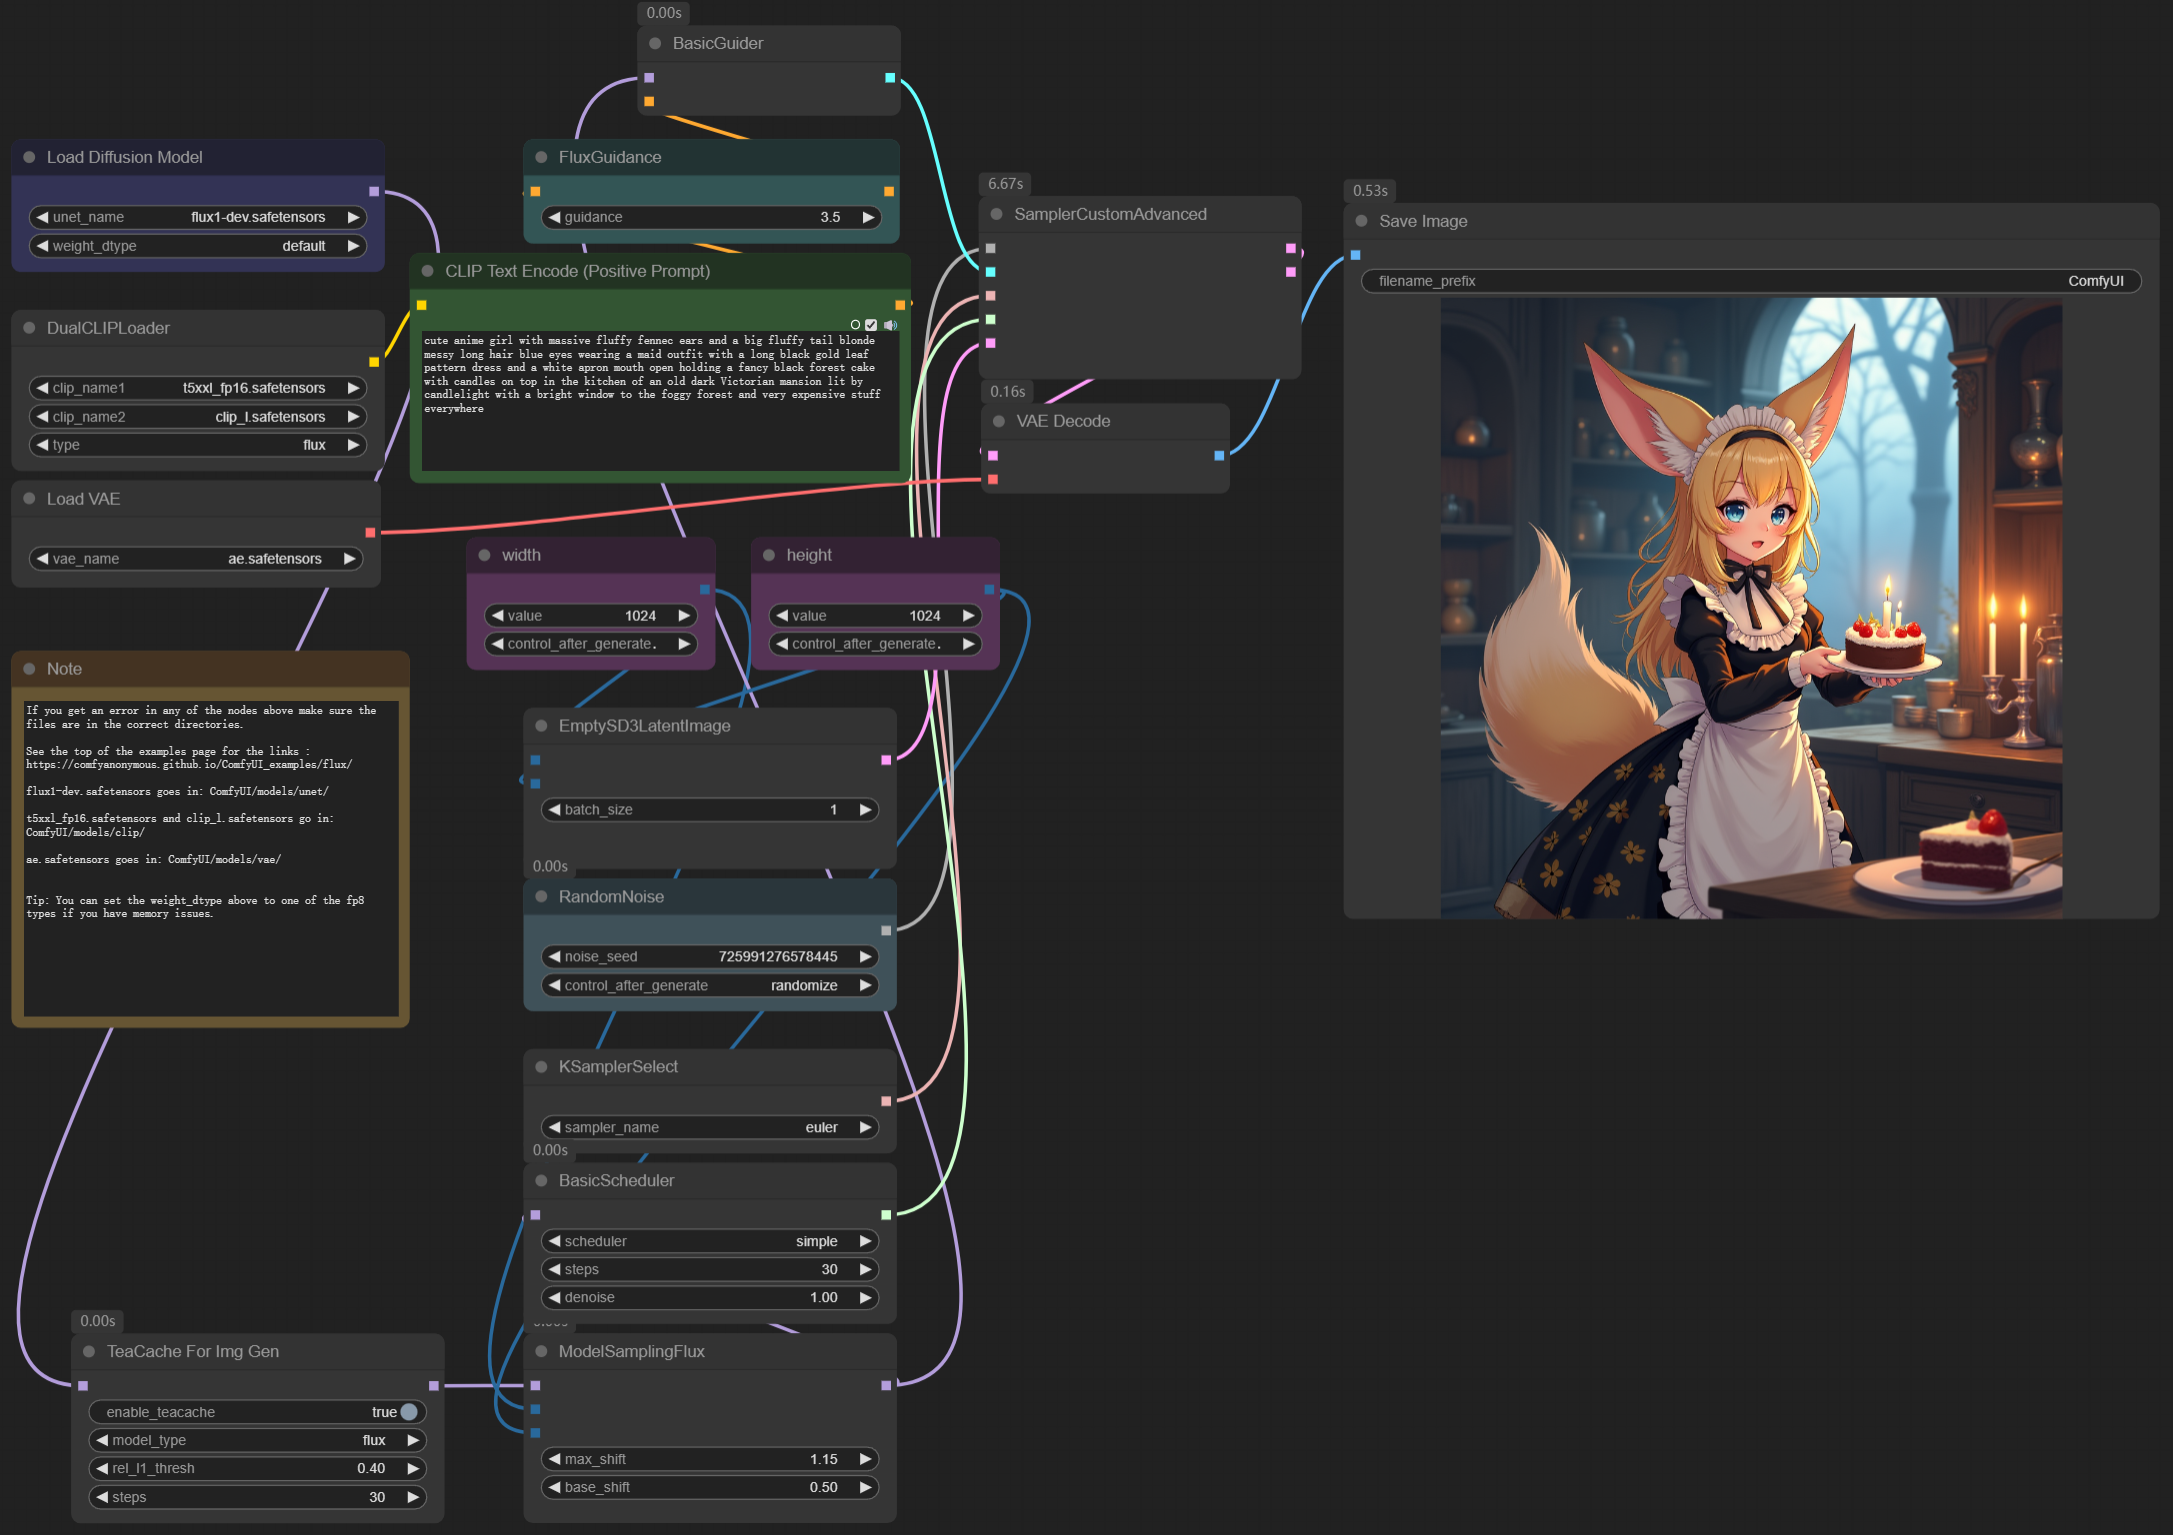Open the unet_name model dropdown

tap(198, 217)
